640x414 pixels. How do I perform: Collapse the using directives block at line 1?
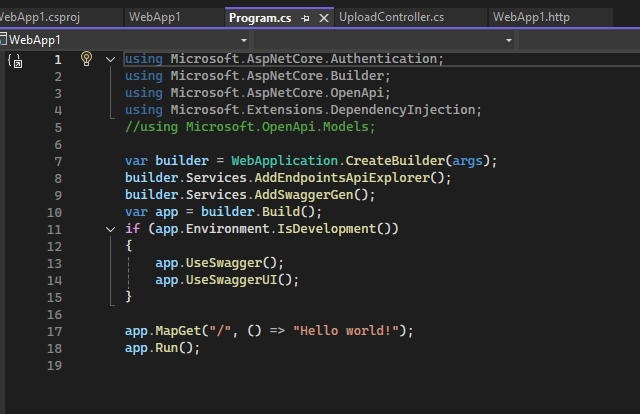[110, 60]
